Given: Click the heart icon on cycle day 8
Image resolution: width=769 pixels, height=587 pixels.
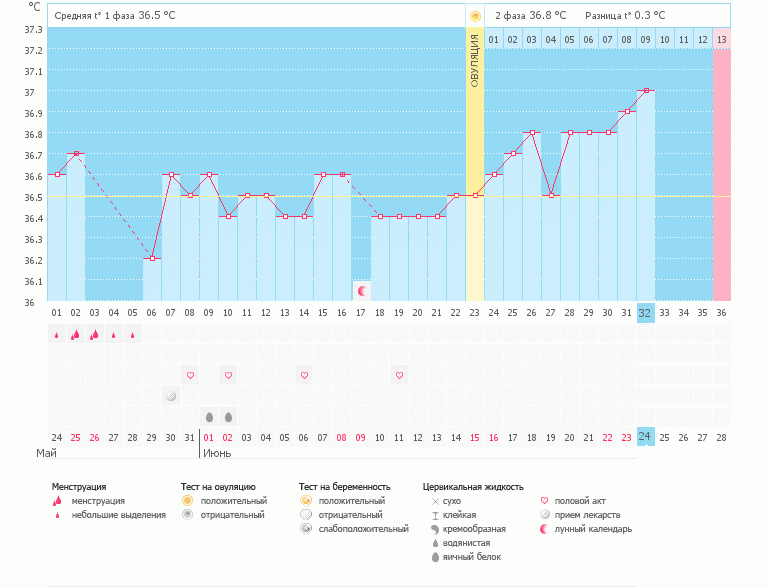Looking at the screenshot, I should [190, 375].
